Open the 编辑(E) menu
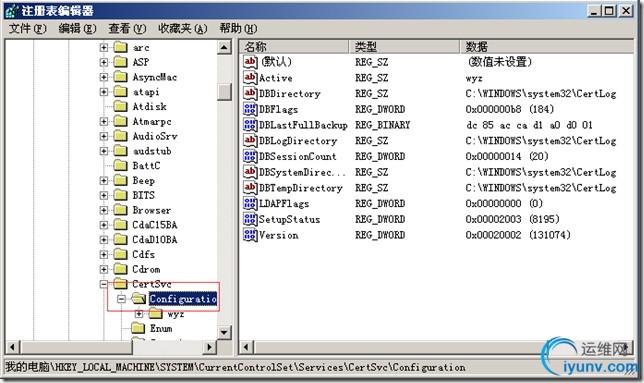Image resolution: width=644 pixels, height=383 pixels. click(77, 28)
